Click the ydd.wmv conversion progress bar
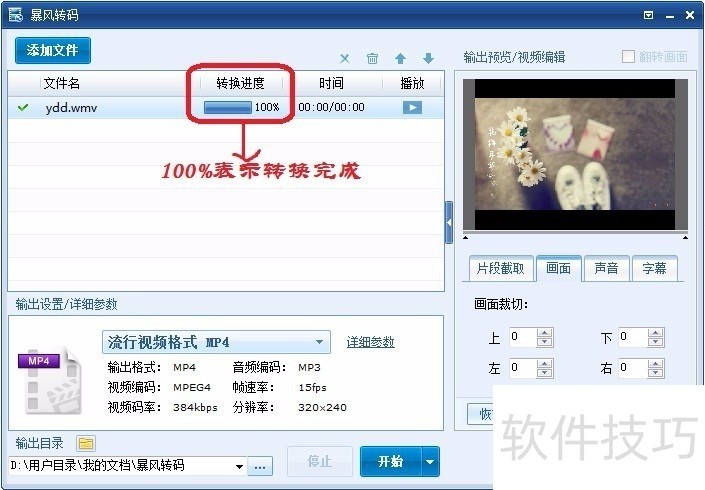 228,107
